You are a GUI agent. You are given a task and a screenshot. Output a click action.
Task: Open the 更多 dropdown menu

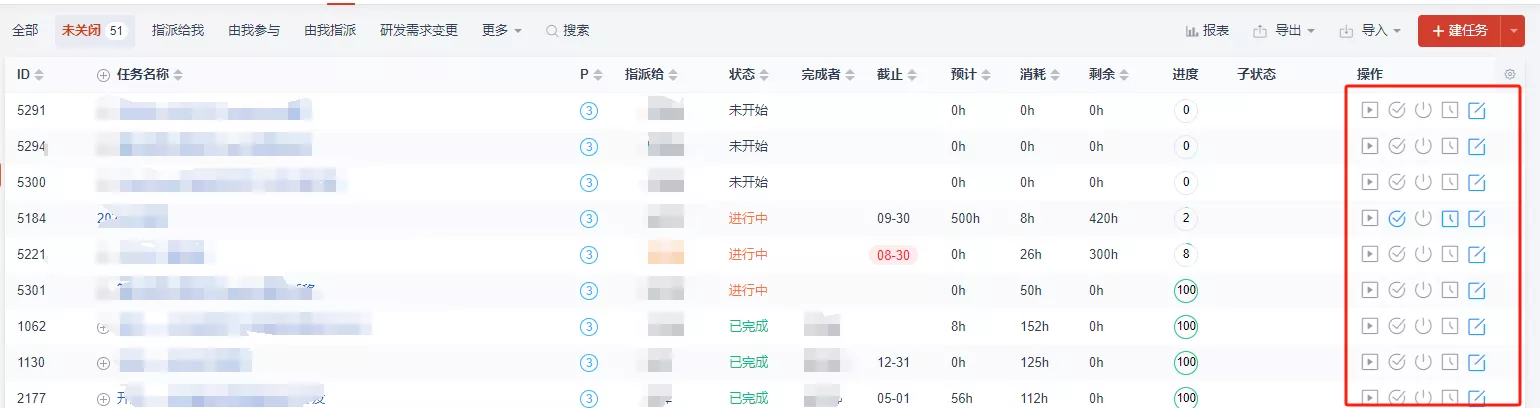[502, 31]
